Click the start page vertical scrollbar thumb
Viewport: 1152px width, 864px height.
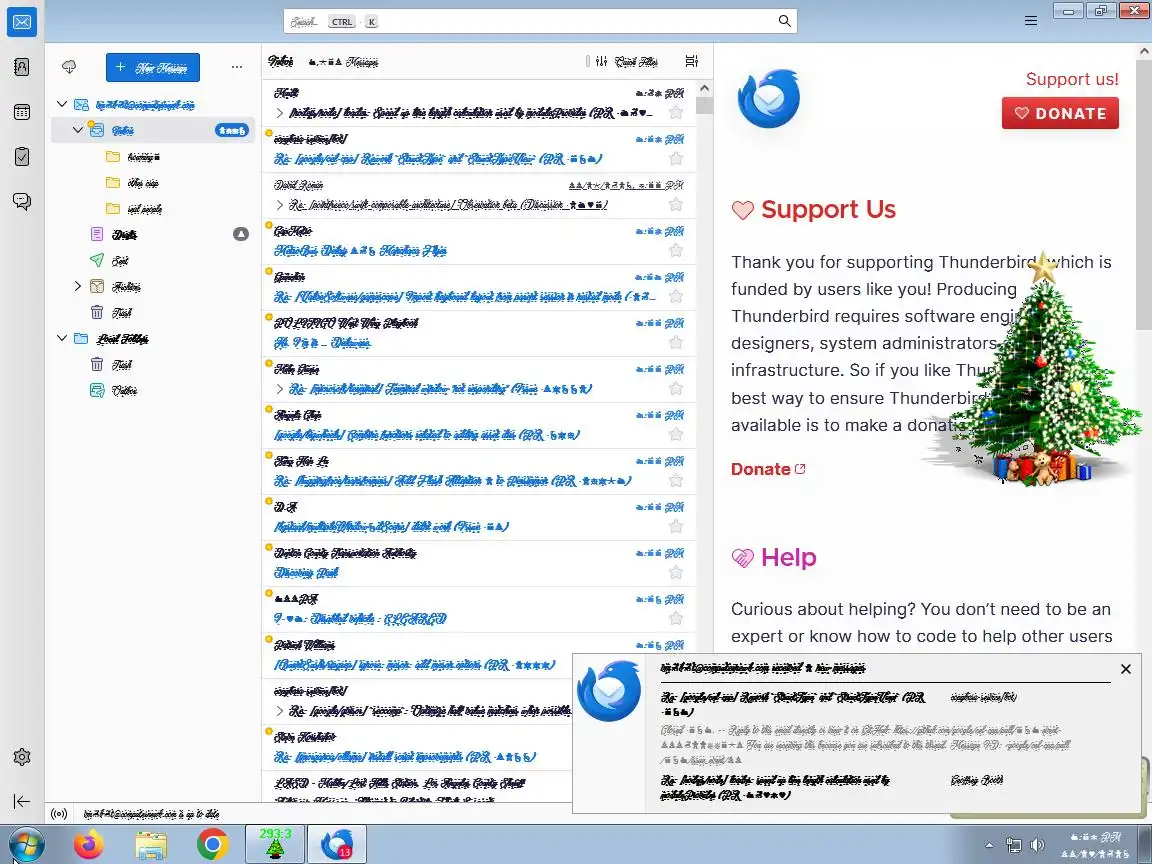(x=1144, y=195)
